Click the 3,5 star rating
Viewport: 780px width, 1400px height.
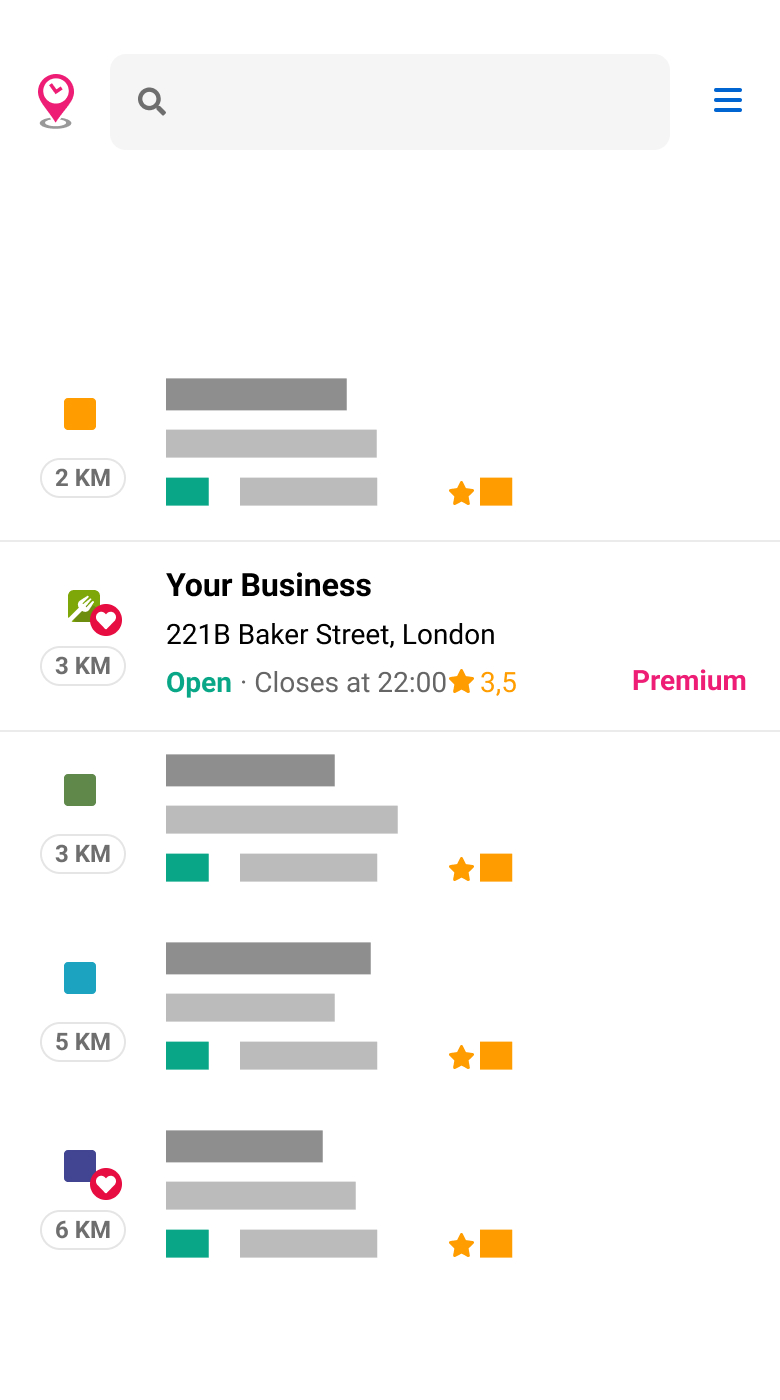(x=484, y=683)
